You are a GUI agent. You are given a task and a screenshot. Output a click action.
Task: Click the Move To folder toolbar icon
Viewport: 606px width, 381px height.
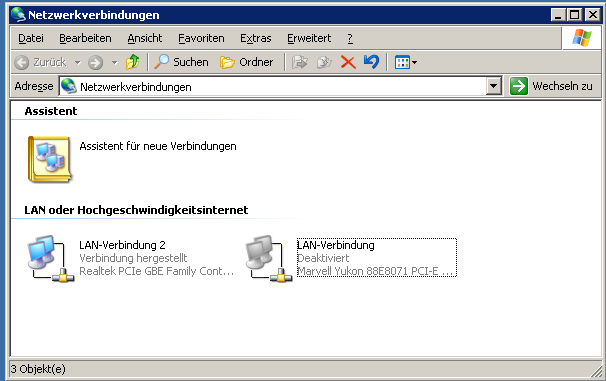[300, 62]
